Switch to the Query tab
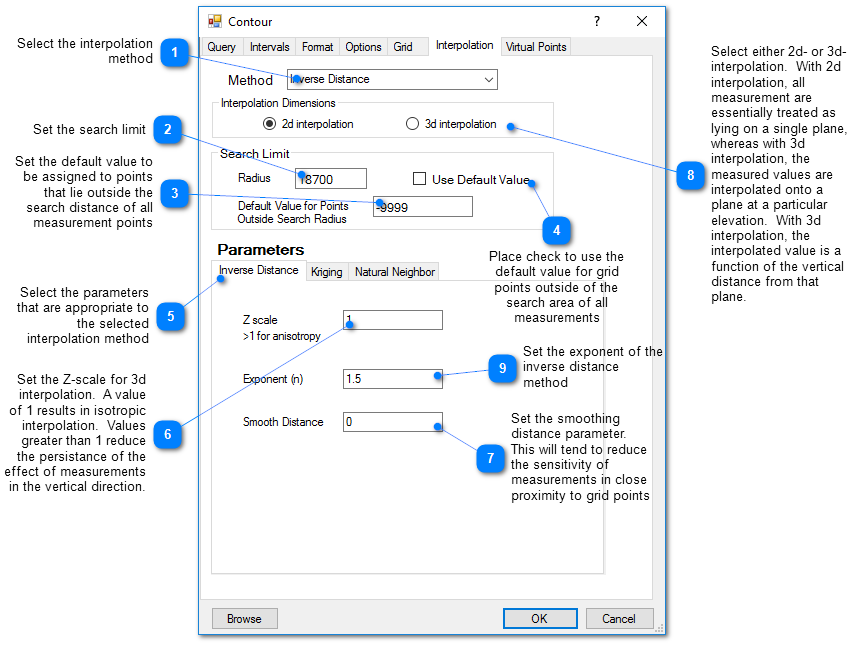This screenshot has height=645, width=854. 221,47
